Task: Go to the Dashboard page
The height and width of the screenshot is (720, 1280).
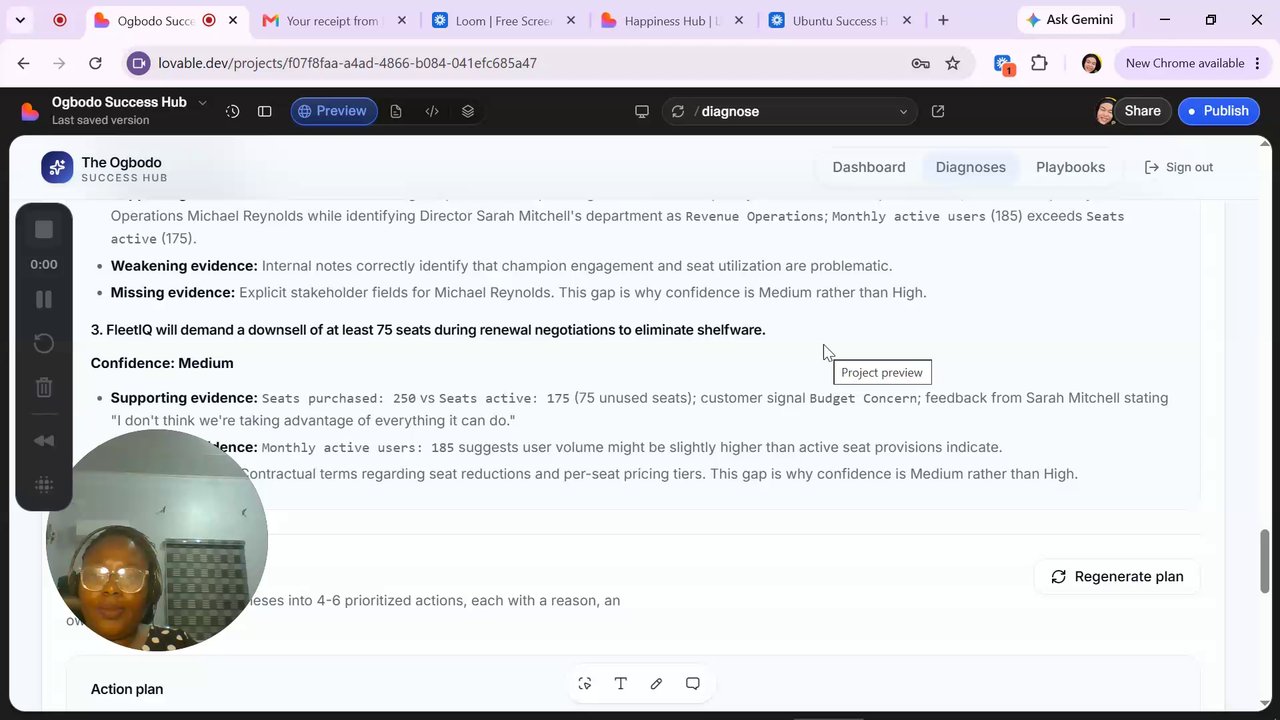Action: pos(869,167)
